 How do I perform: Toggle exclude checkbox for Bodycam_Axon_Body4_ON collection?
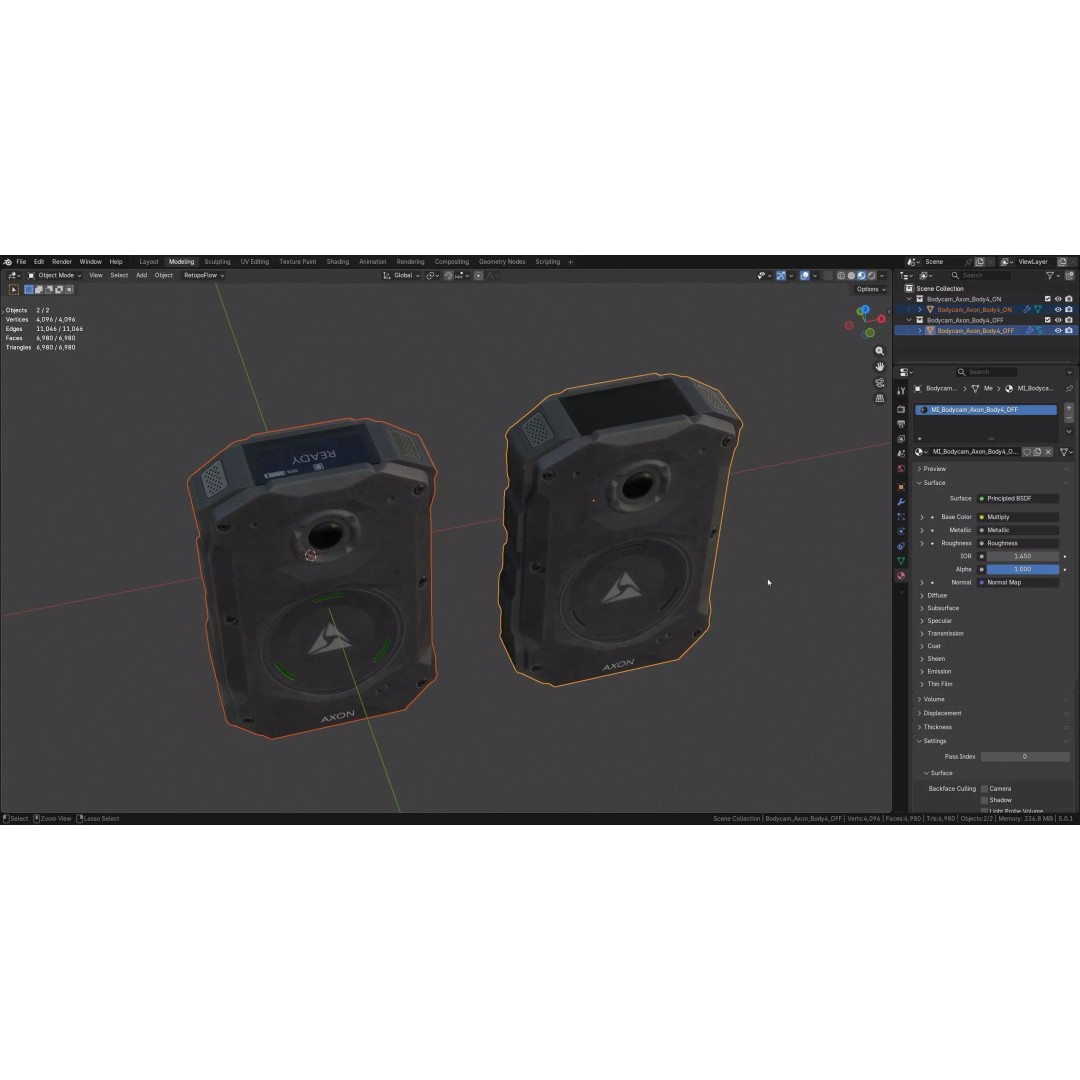(x=1048, y=299)
